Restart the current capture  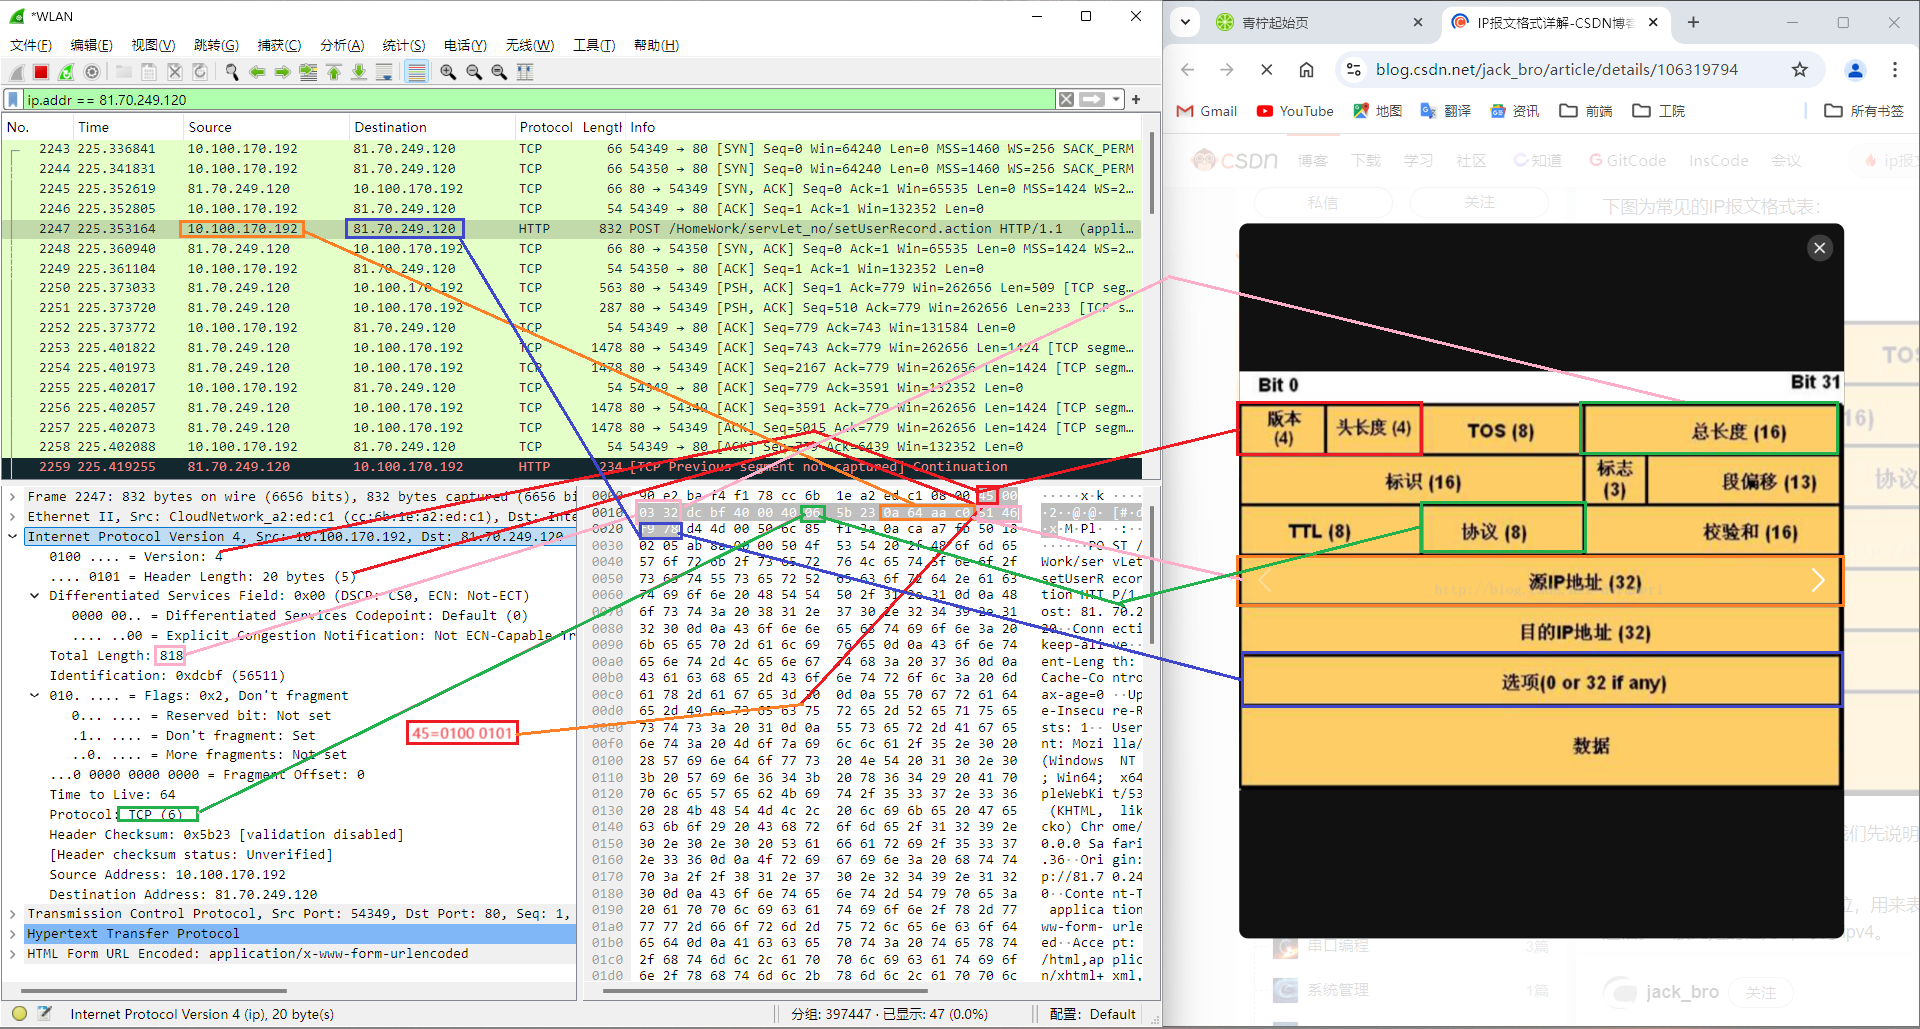point(66,72)
